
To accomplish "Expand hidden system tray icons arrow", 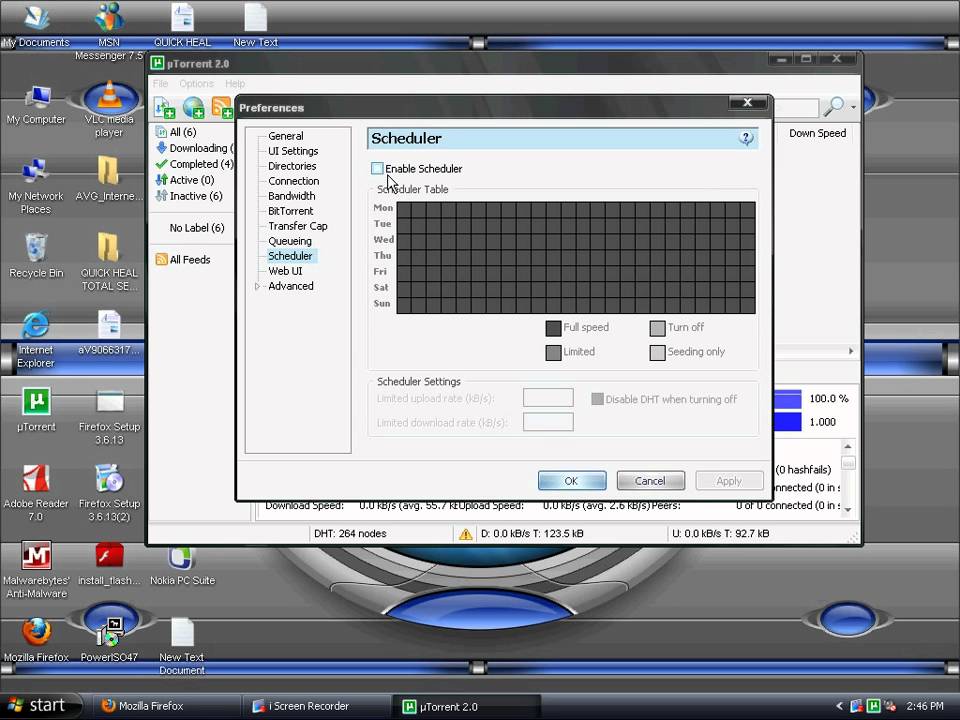I will coord(839,706).
